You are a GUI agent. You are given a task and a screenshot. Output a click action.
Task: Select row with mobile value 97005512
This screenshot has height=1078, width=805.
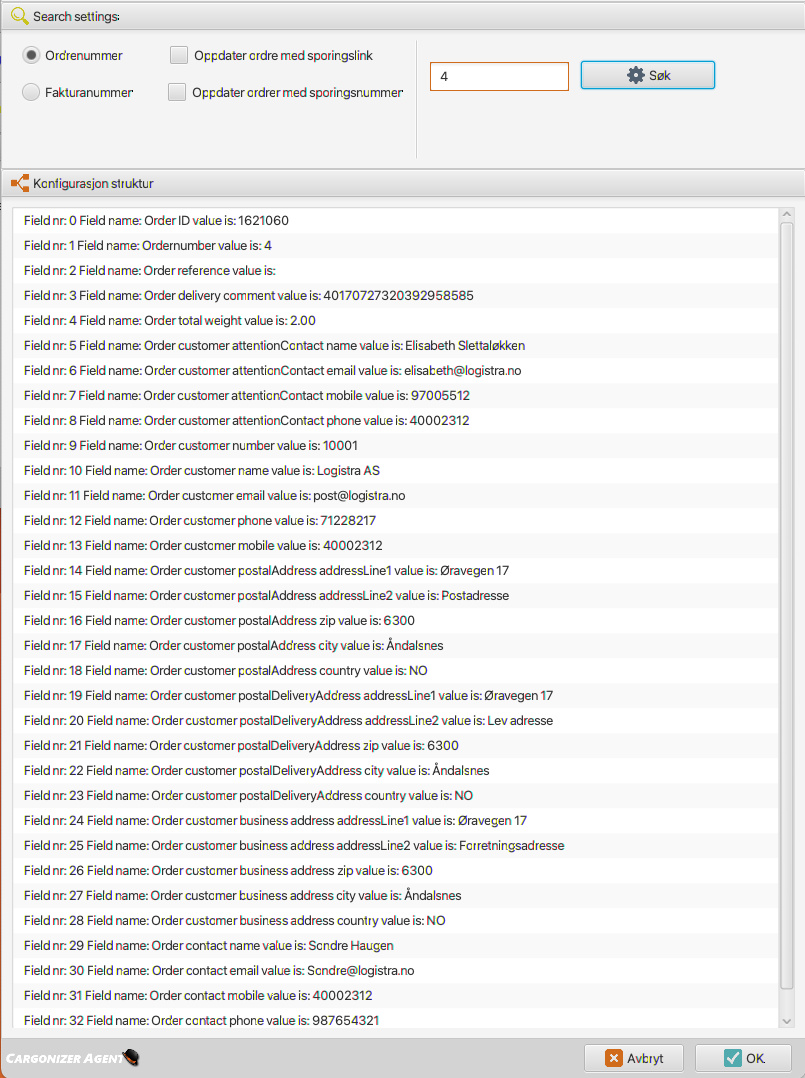coord(395,395)
